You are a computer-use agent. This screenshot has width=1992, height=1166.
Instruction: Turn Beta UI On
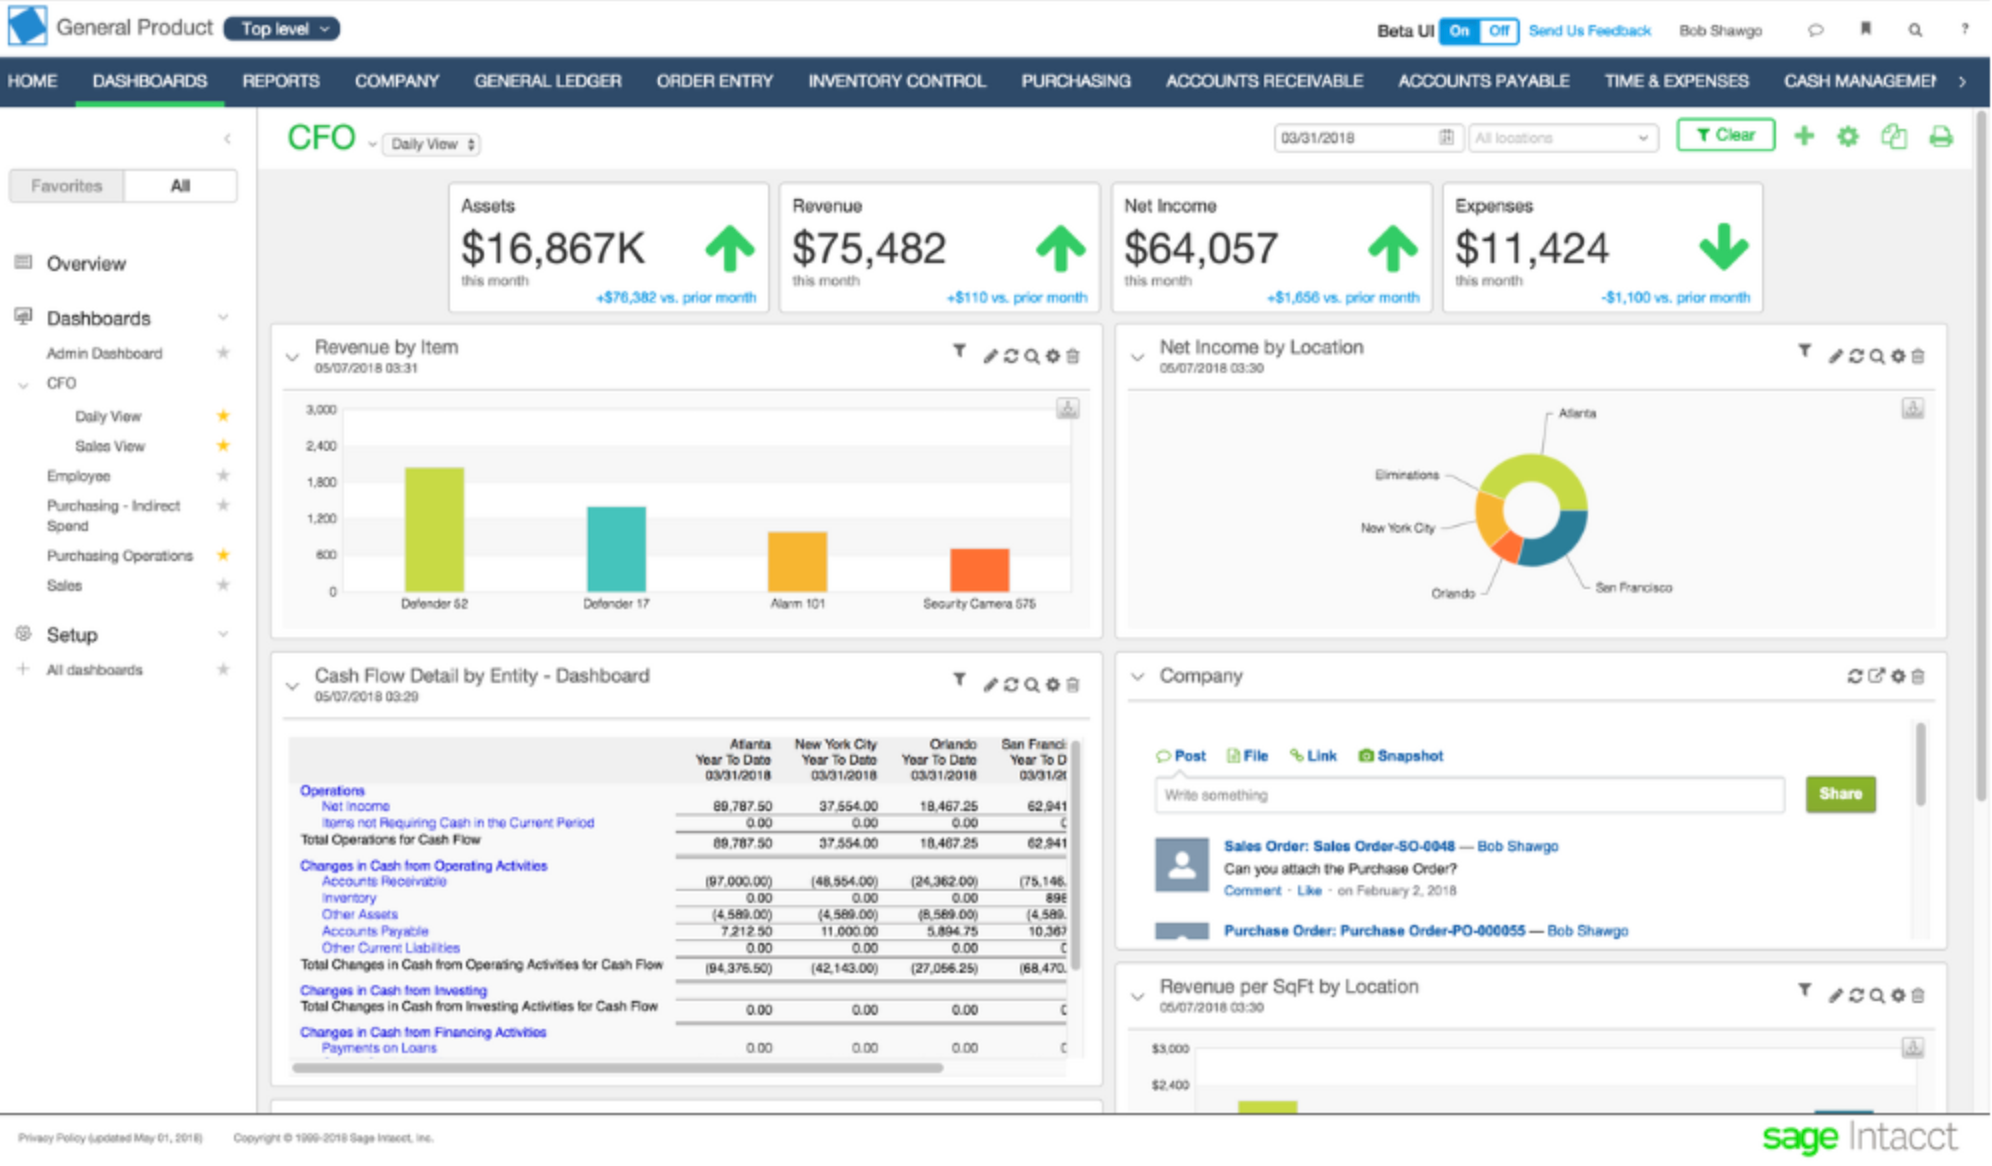[x=1459, y=31]
